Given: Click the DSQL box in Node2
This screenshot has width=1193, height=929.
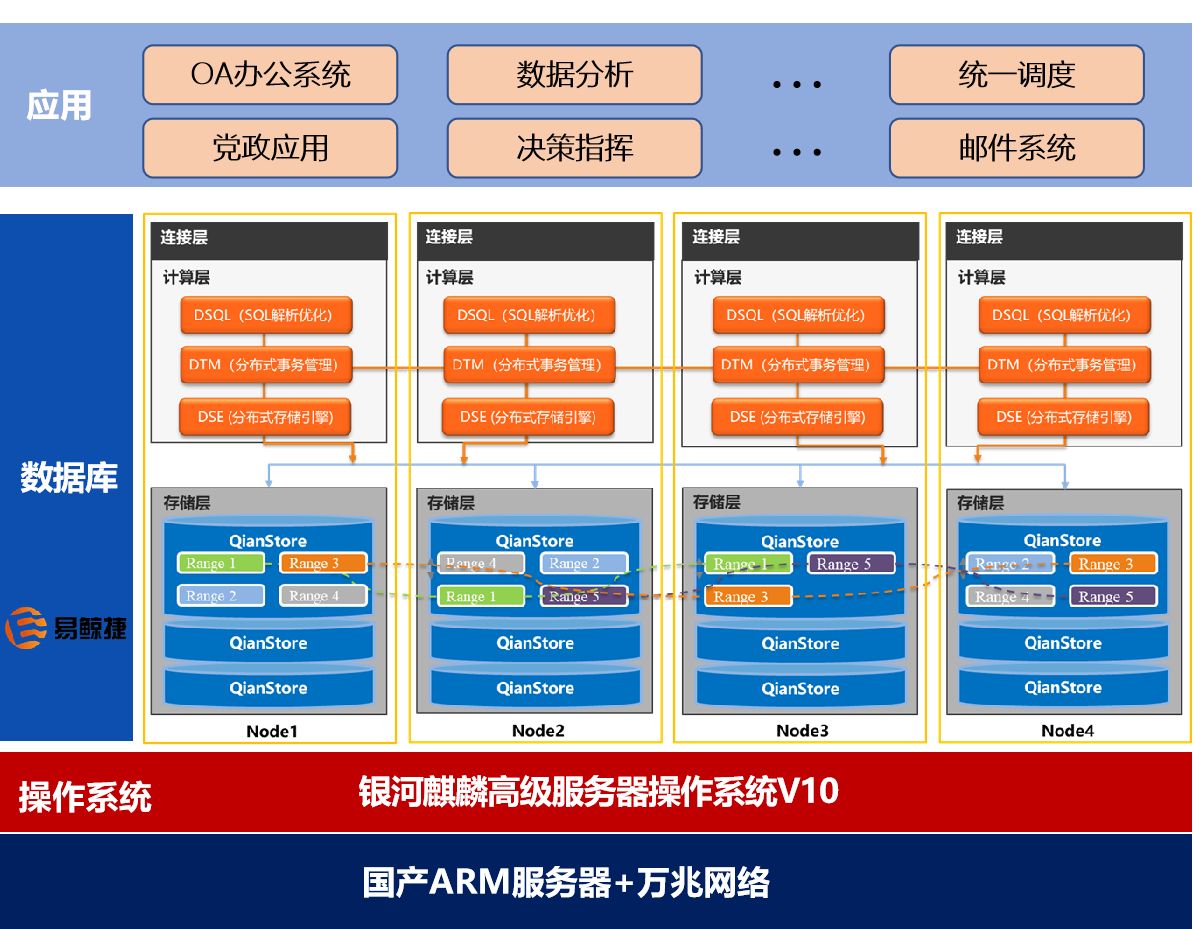Looking at the screenshot, I should pyautogui.click(x=530, y=315).
